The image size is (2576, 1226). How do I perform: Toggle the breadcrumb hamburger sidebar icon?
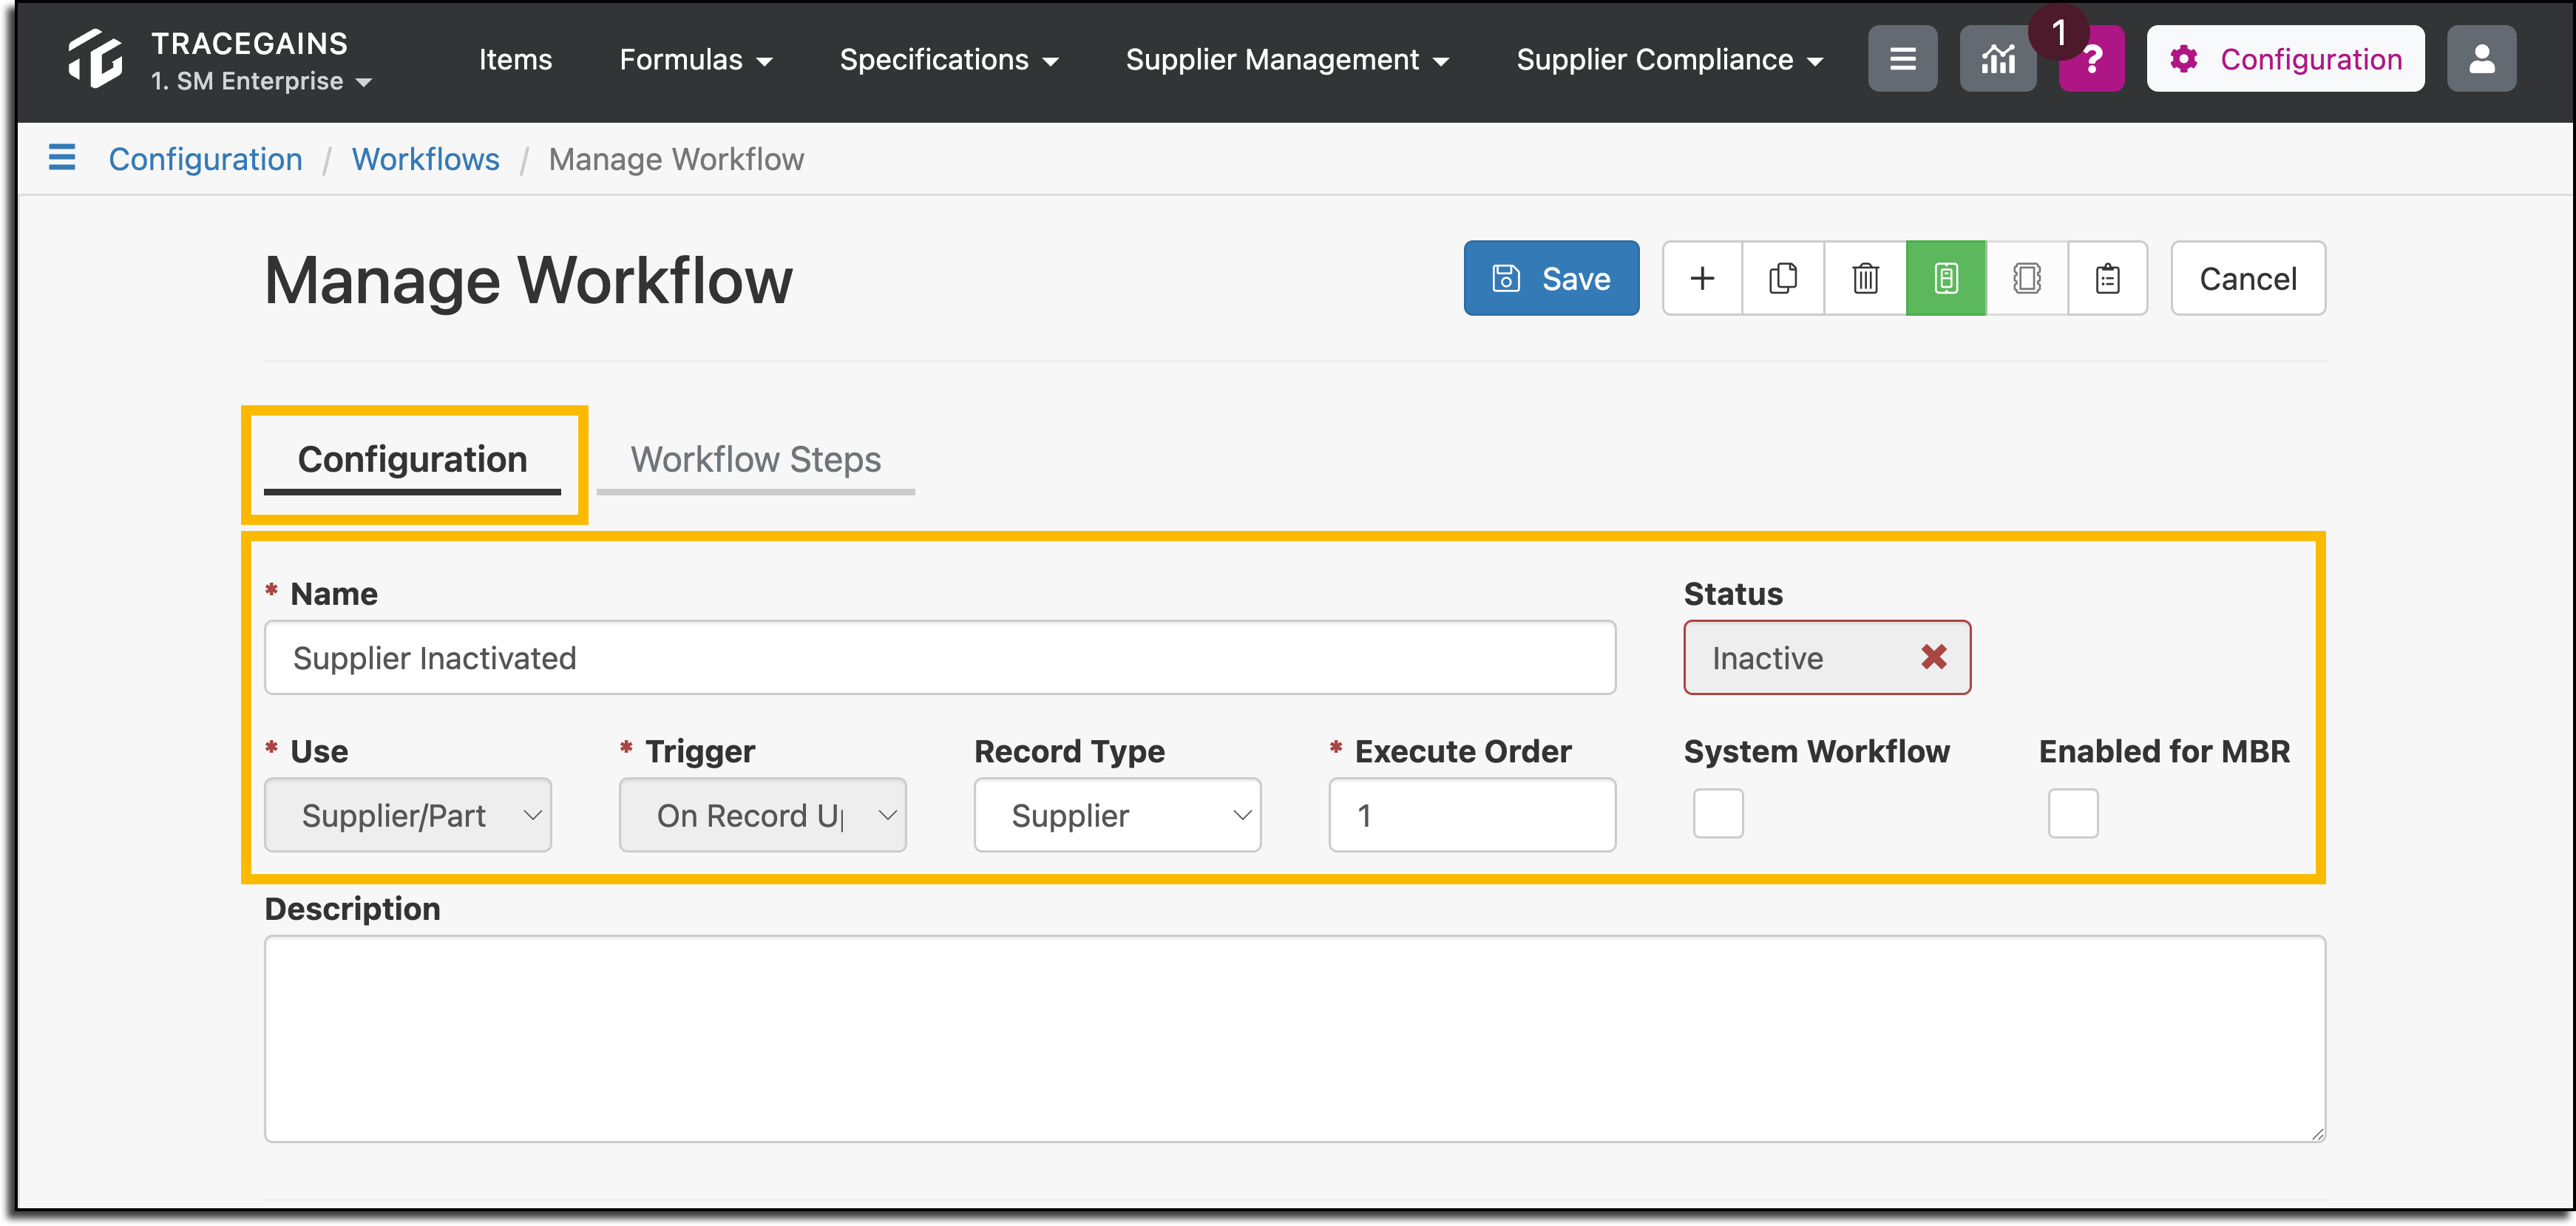click(62, 158)
